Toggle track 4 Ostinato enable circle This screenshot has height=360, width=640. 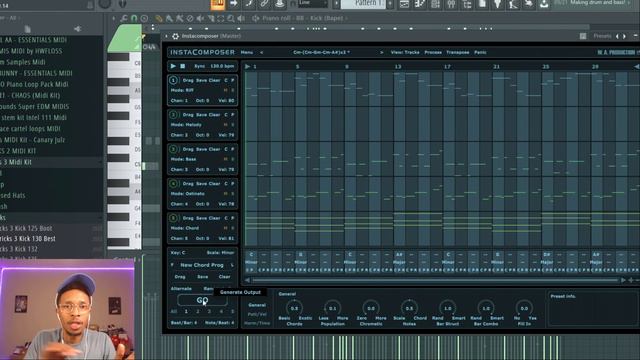click(x=173, y=184)
